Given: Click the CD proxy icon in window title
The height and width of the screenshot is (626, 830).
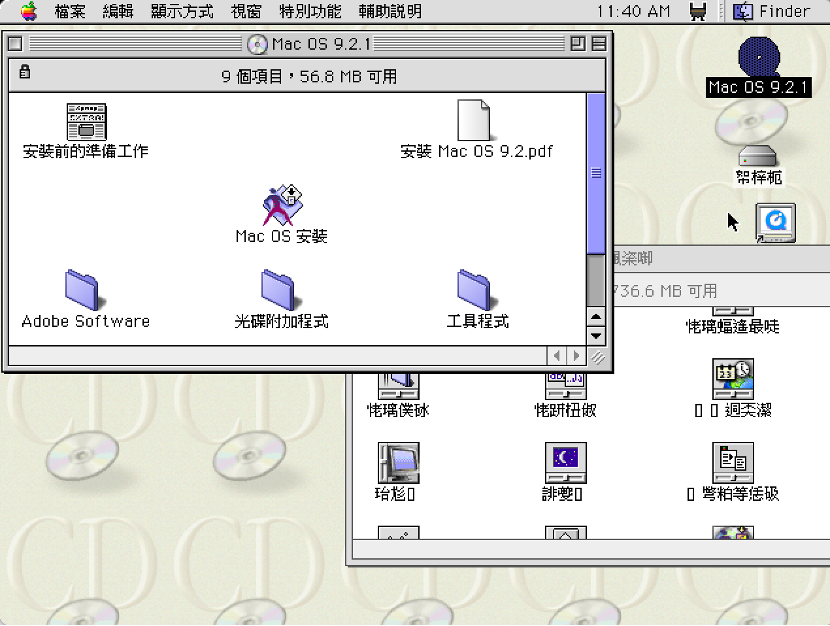Looking at the screenshot, I should (257, 44).
